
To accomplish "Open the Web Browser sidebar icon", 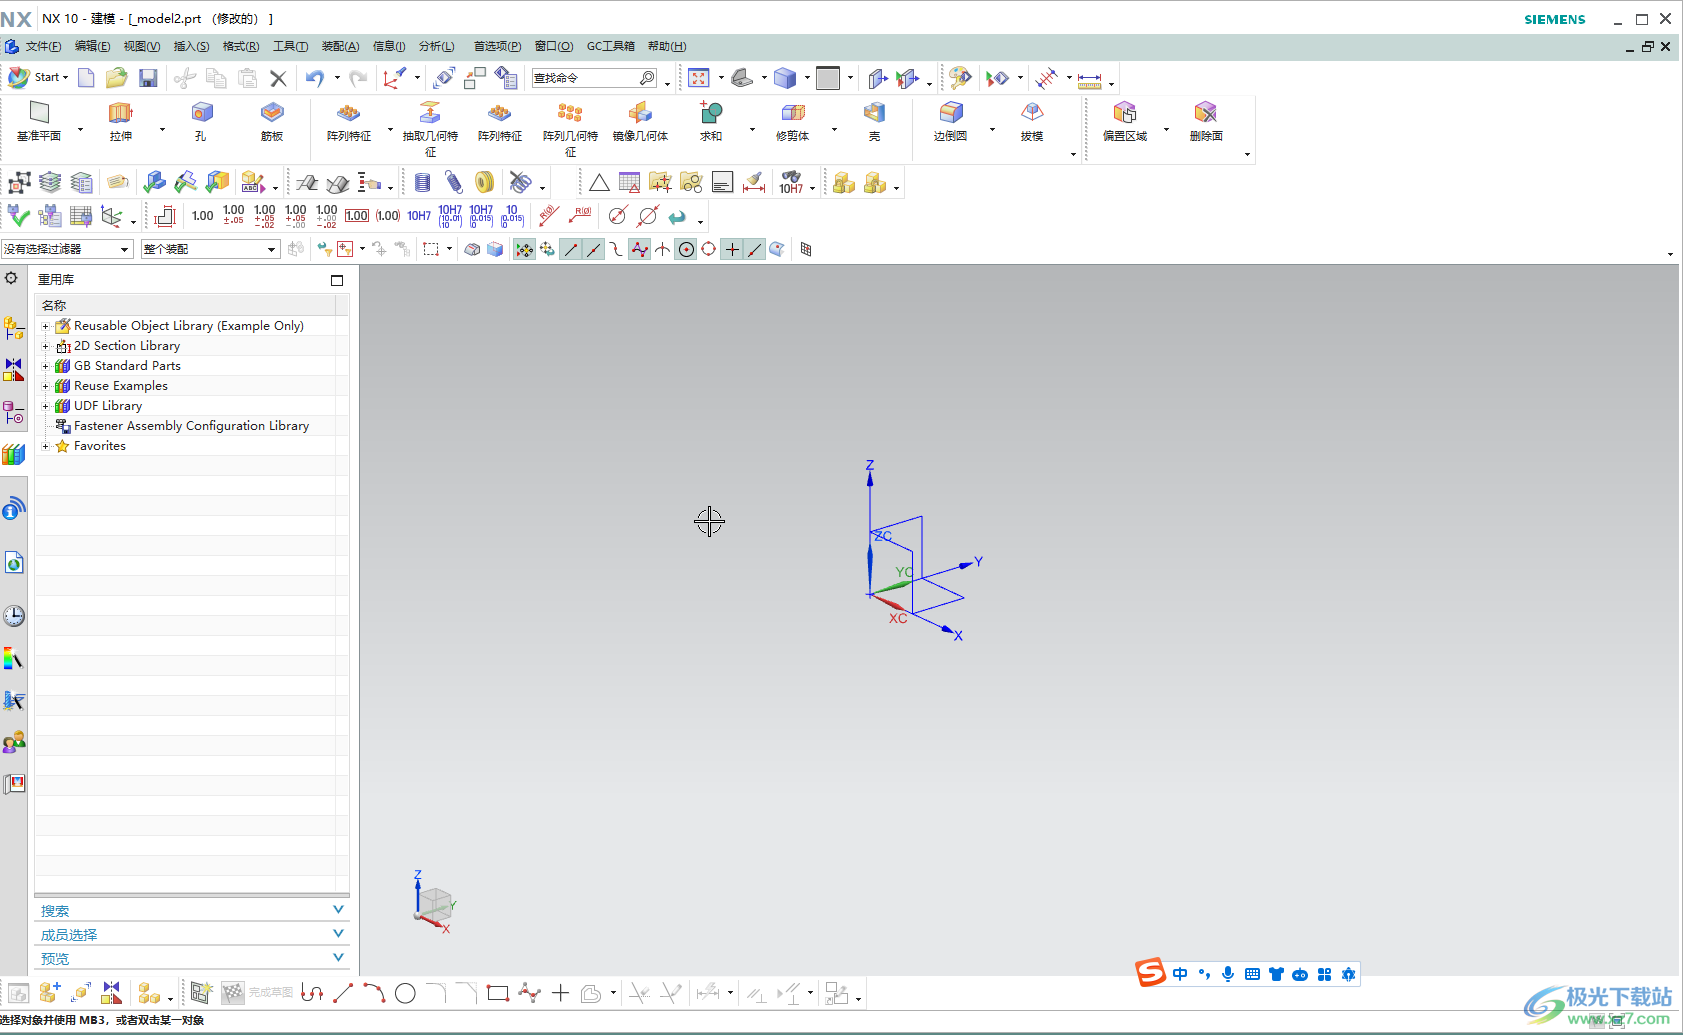I will pyautogui.click(x=13, y=563).
